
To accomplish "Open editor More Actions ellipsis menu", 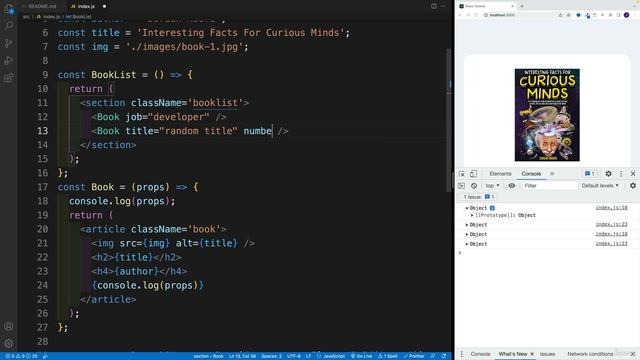I will tap(443, 6).
